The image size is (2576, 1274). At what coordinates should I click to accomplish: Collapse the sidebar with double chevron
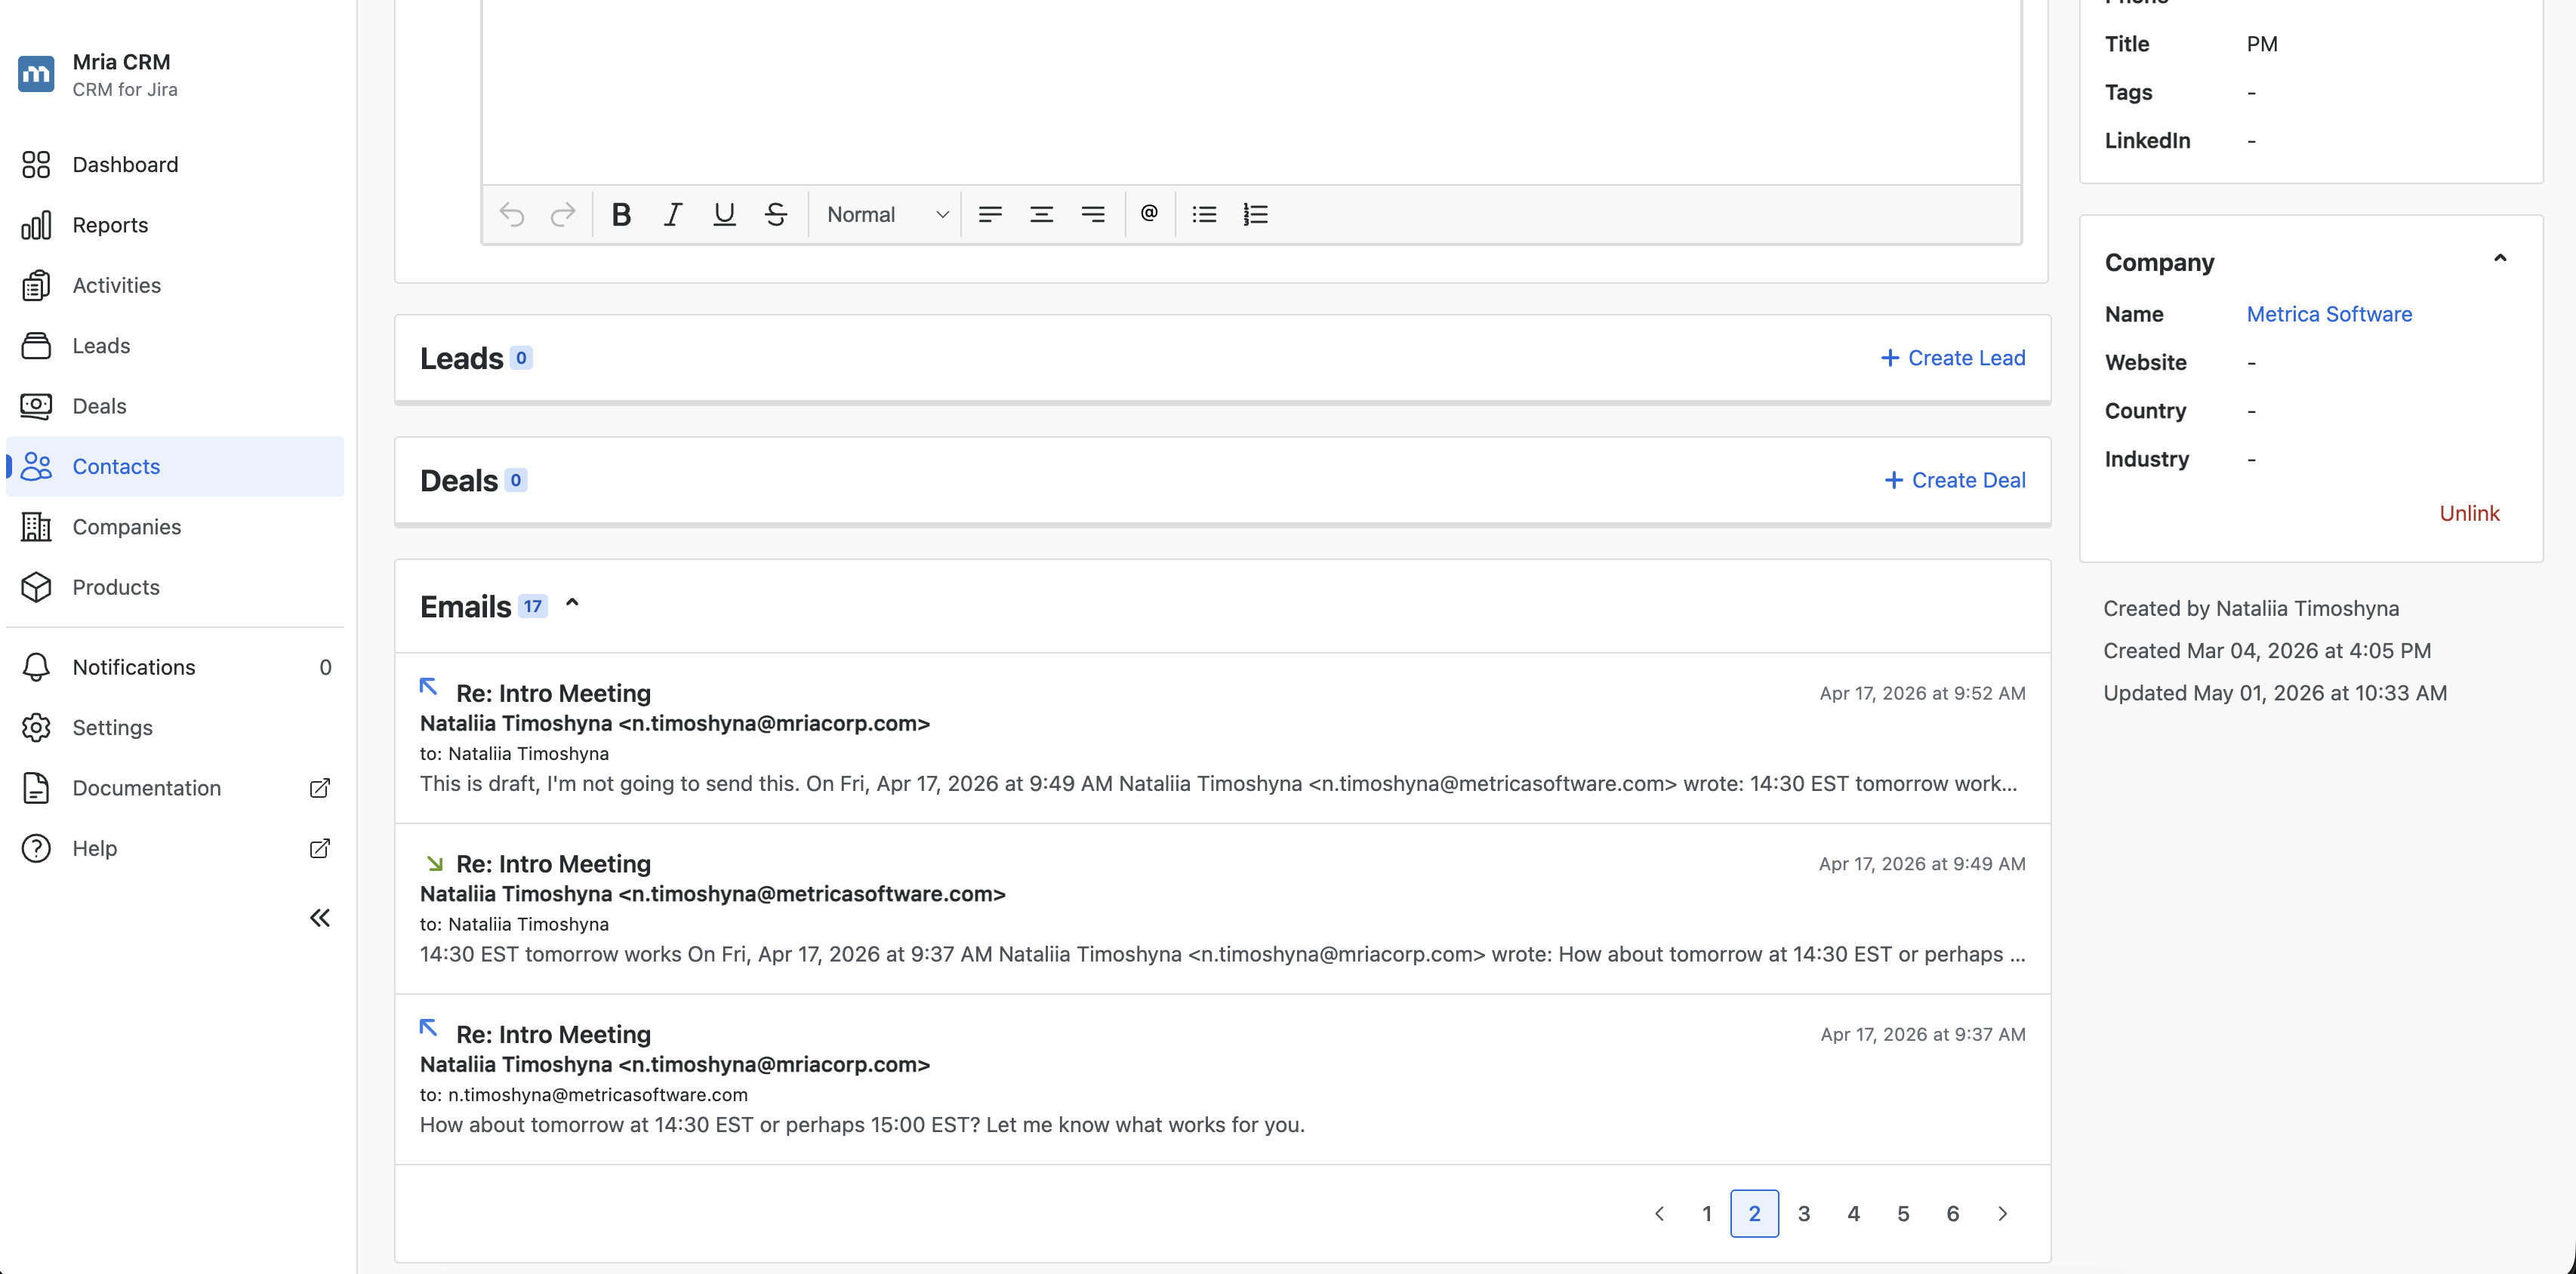320,918
